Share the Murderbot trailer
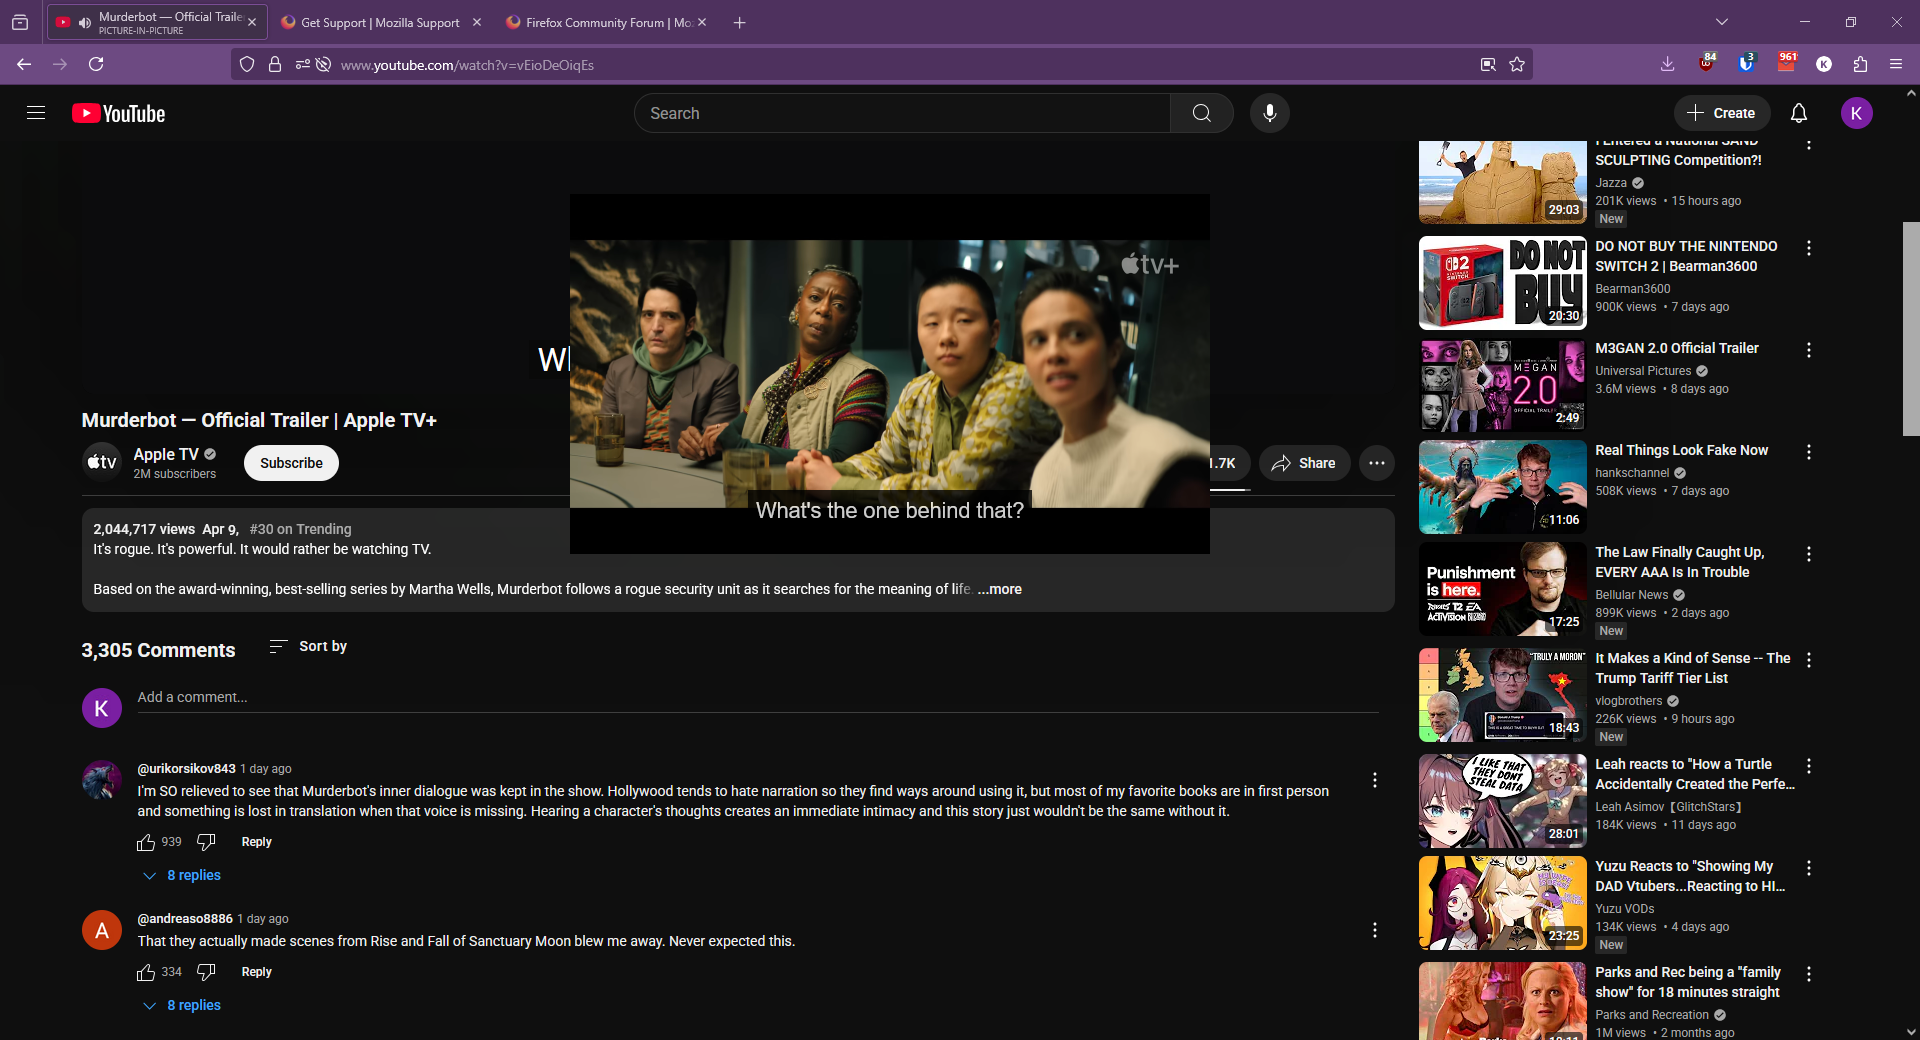1920x1040 pixels. point(1304,463)
